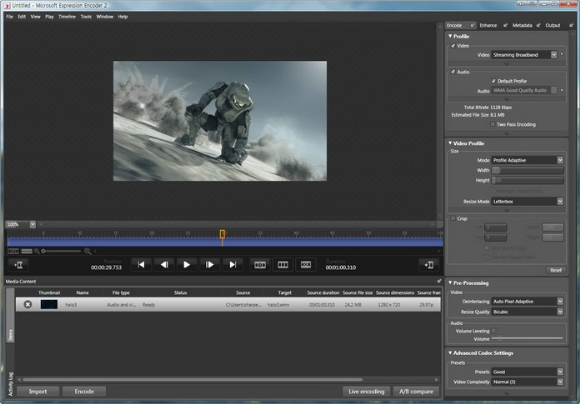The image size is (580, 404).
Task: Click the add trailer icon right of Duration
Action: click(x=429, y=265)
